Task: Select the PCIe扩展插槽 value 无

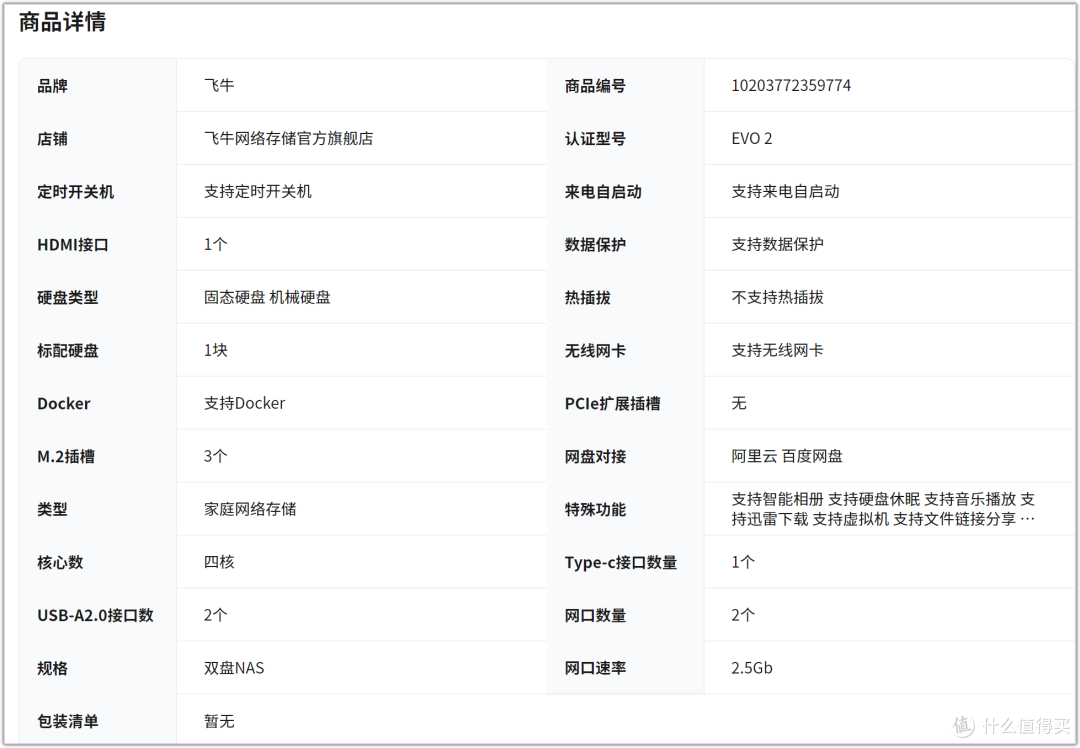Action: pyautogui.click(x=739, y=404)
